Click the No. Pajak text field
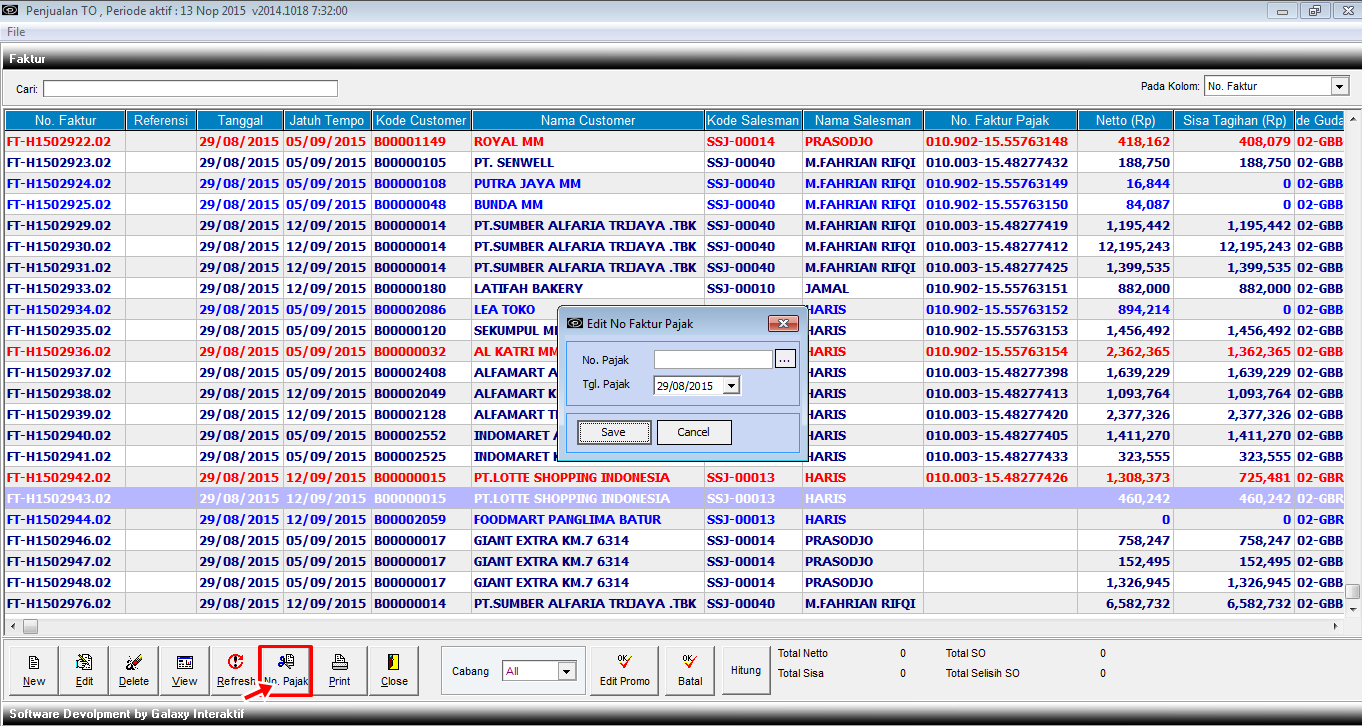Image resolution: width=1362 pixels, height=726 pixels. (x=713, y=359)
